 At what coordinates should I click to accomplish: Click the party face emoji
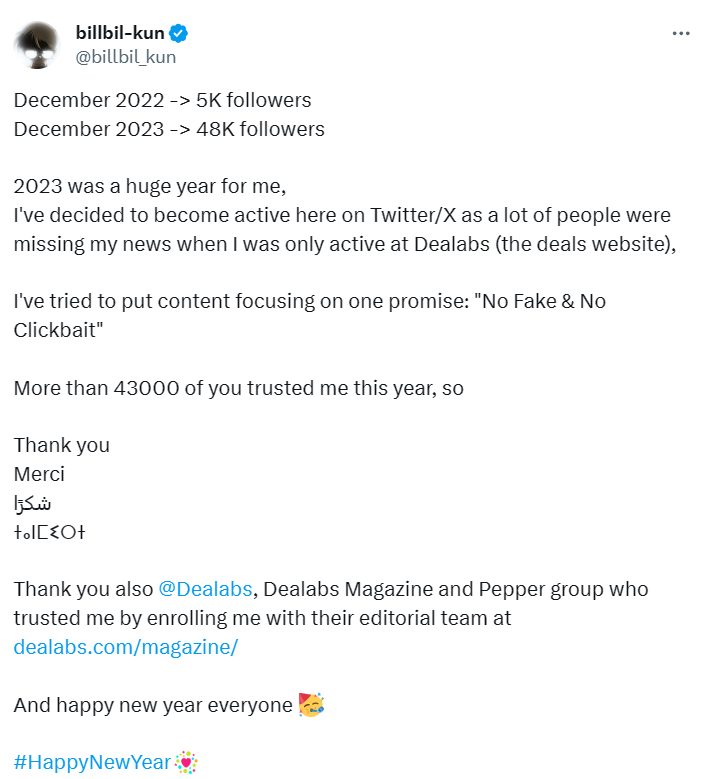pyautogui.click(x=311, y=705)
